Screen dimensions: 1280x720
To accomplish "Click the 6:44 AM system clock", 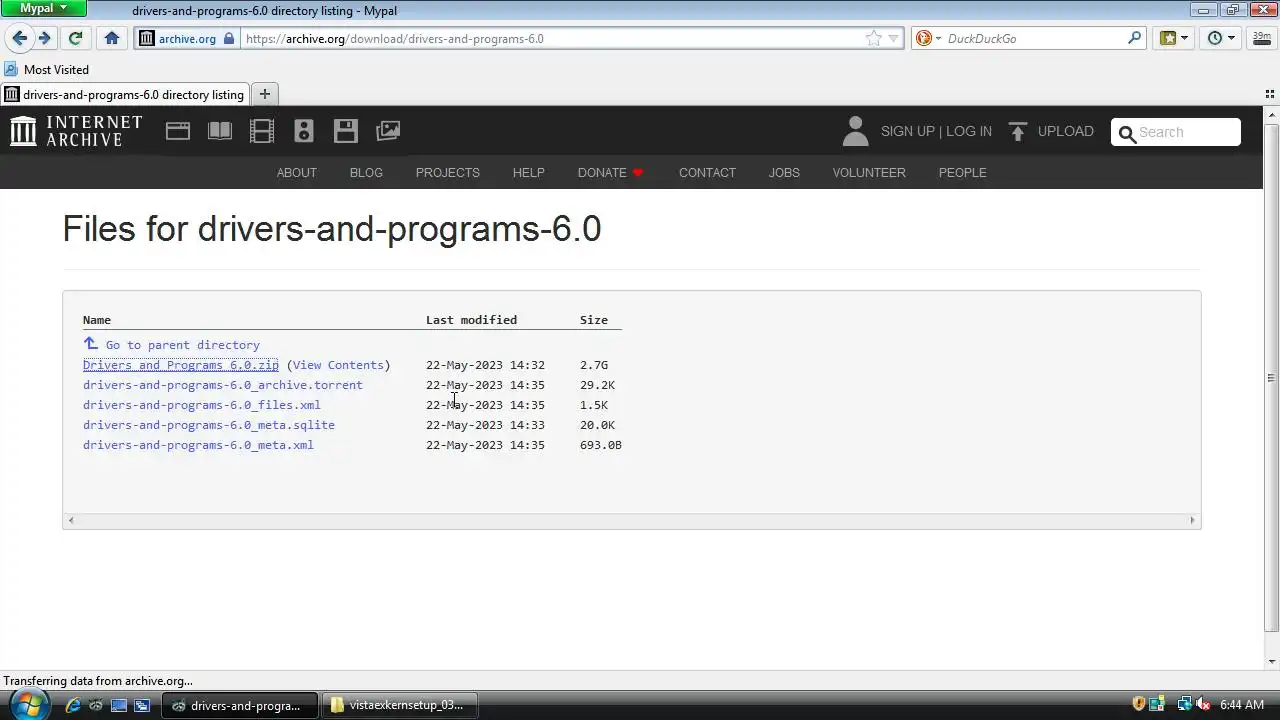I will click(x=1242, y=705).
